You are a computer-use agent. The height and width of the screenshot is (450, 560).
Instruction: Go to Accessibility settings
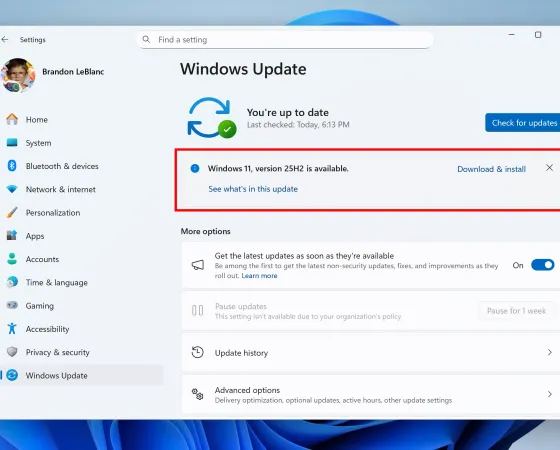(47, 329)
